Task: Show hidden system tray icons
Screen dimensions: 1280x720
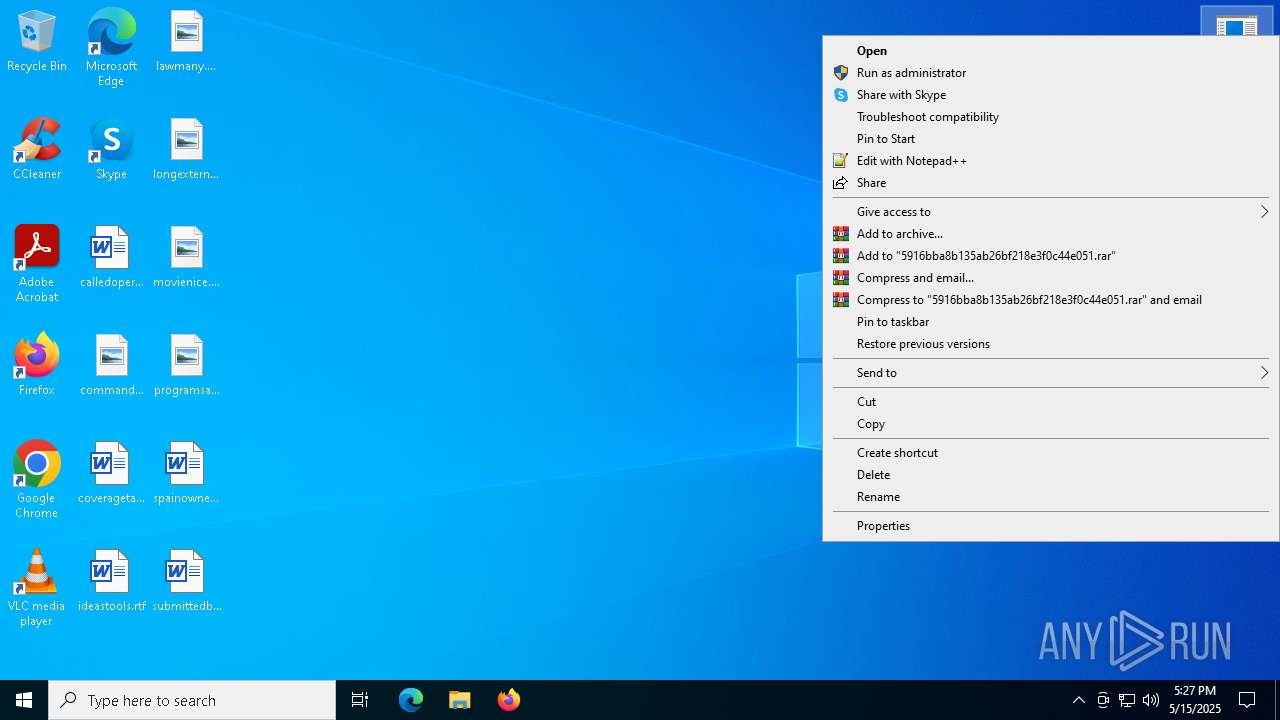Action: pos(1078,700)
